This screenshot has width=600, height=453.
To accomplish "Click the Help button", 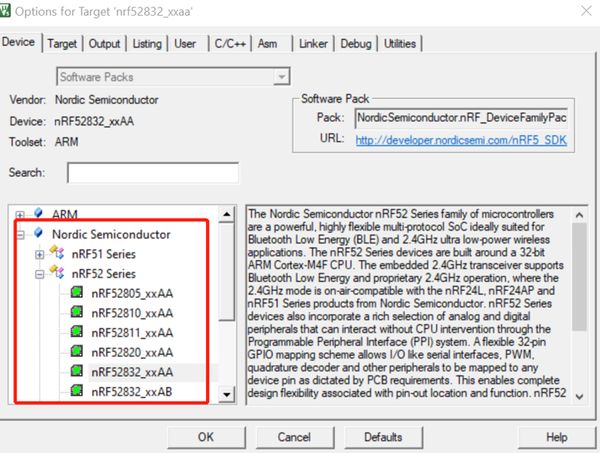I will pos(557,437).
